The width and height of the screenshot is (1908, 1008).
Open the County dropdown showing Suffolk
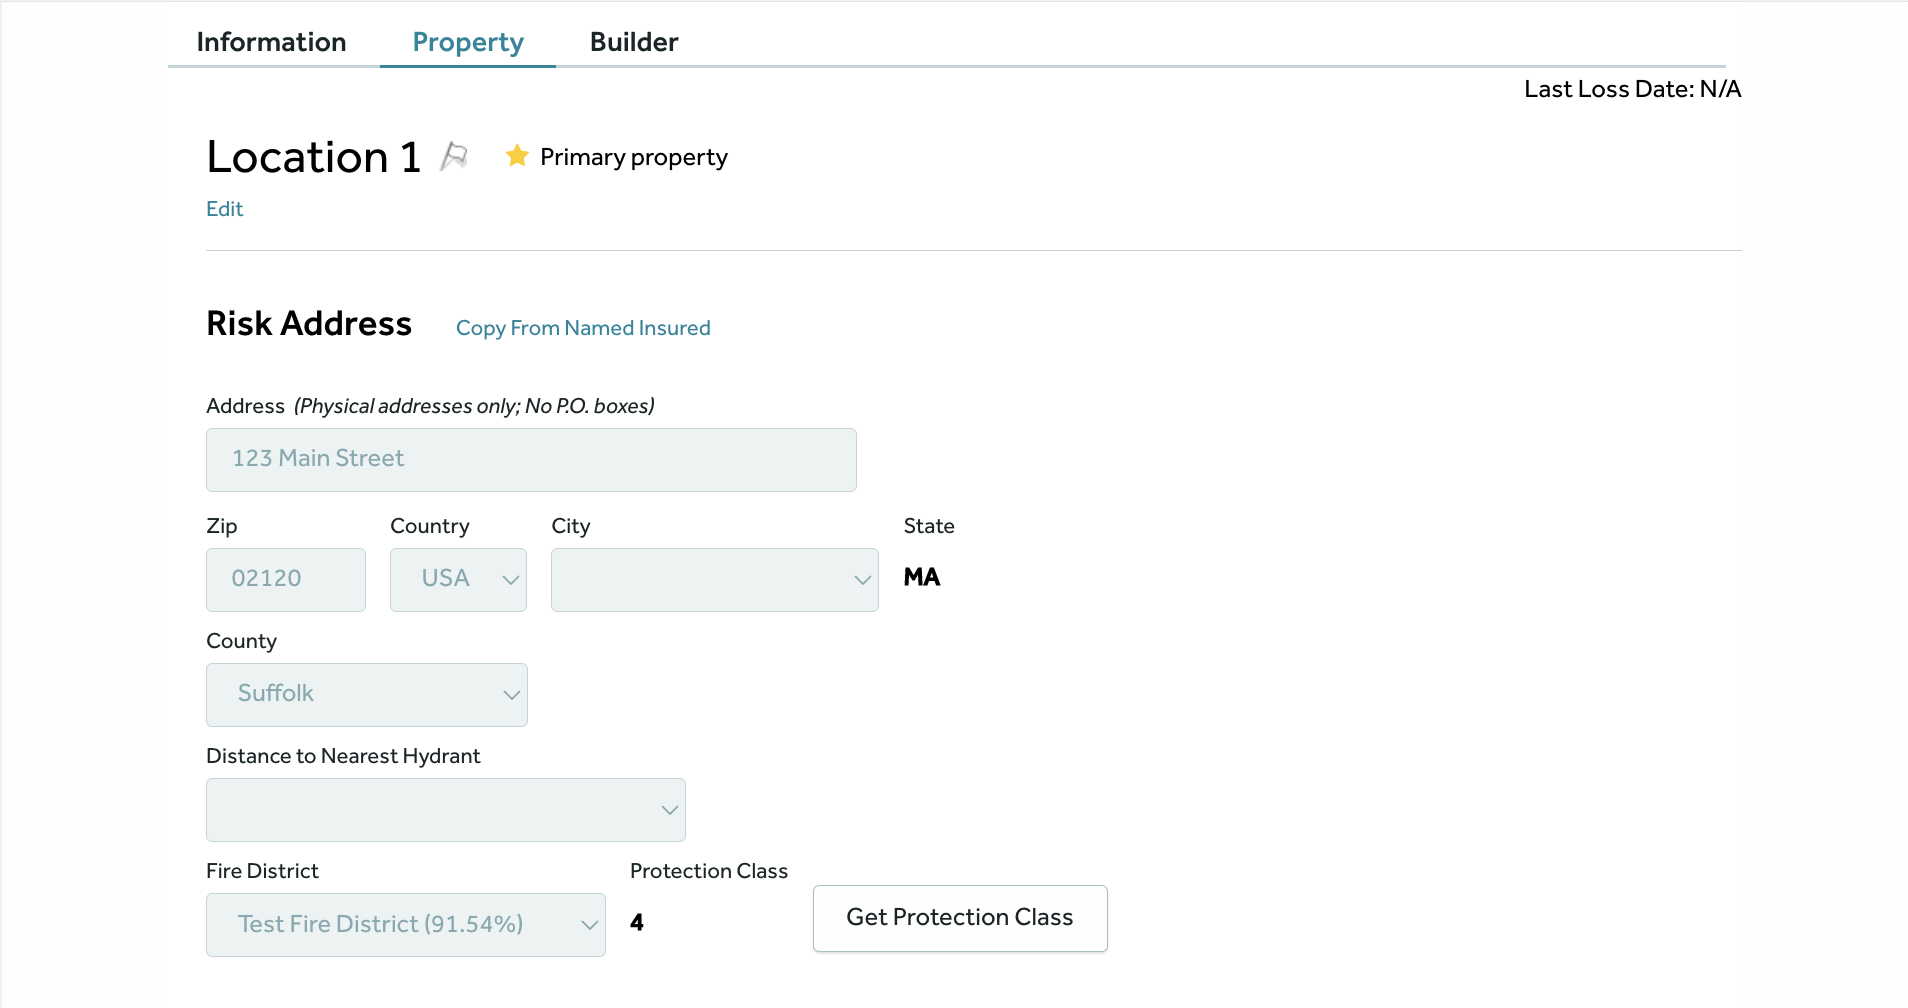[x=367, y=695]
